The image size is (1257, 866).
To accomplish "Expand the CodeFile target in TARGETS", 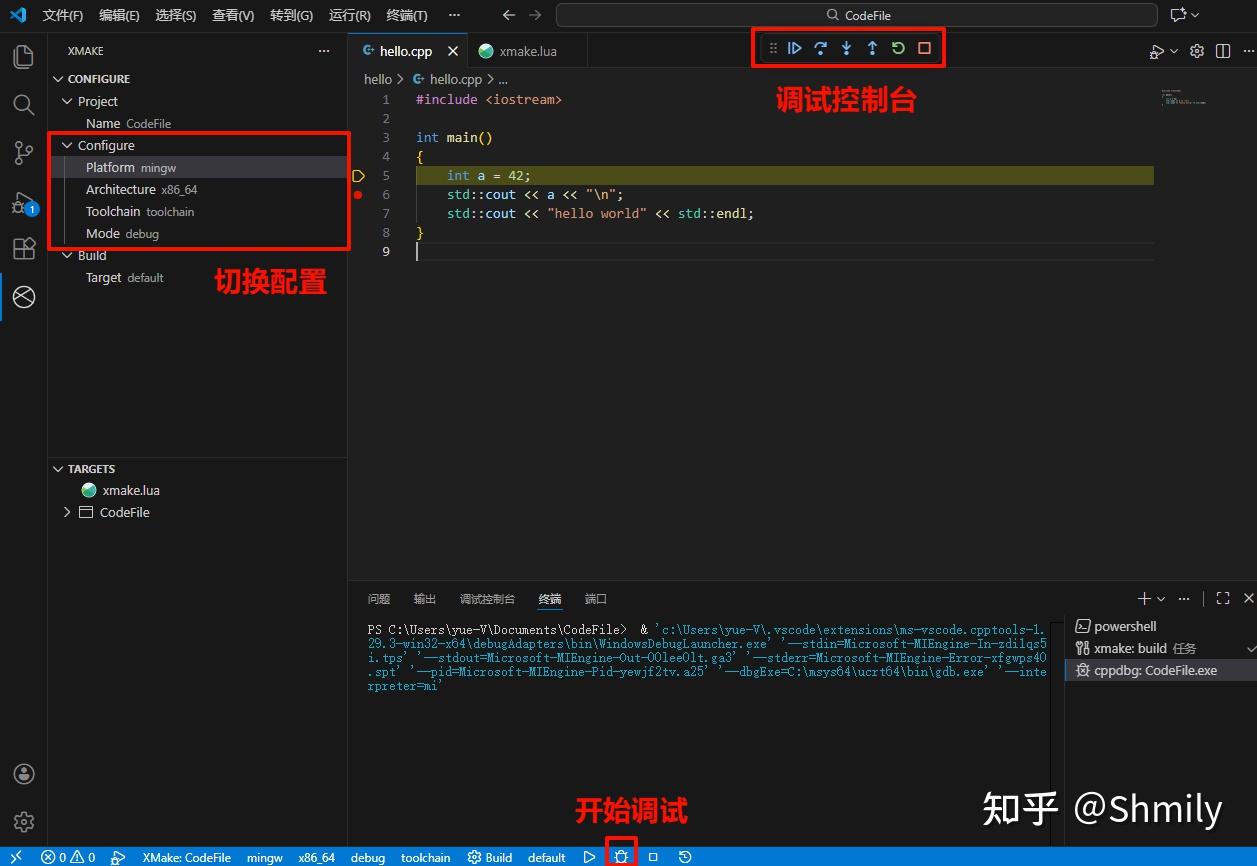I will point(66,512).
